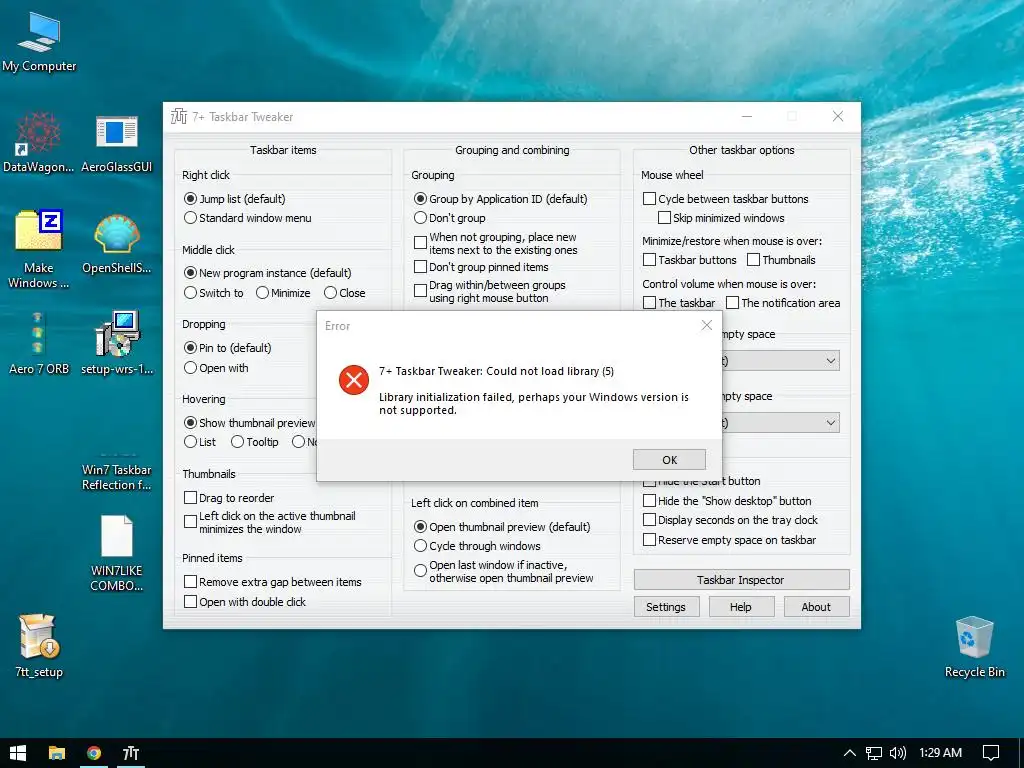Select Open thumbnail preview (default) option
This screenshot has height=768, width=1024.
(x=502, y=526)
